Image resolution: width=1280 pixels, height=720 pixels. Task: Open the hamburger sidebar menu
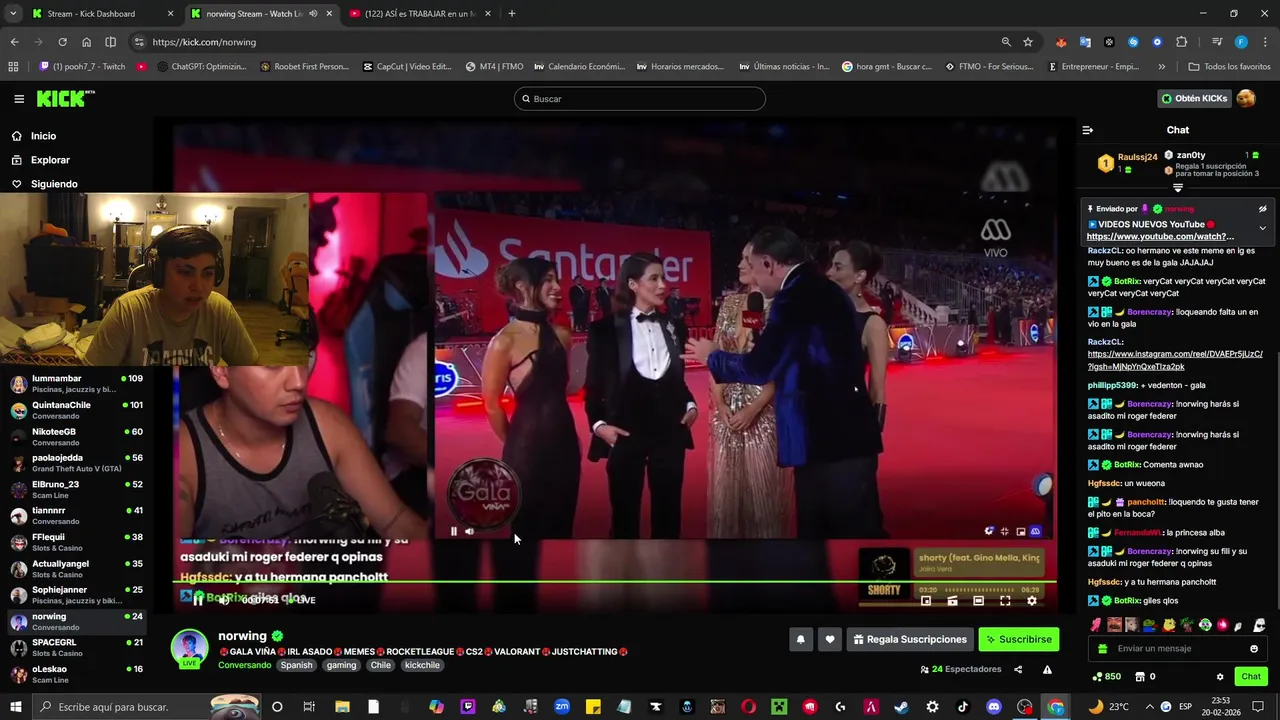pyautogui.click(x=19, y=99)
